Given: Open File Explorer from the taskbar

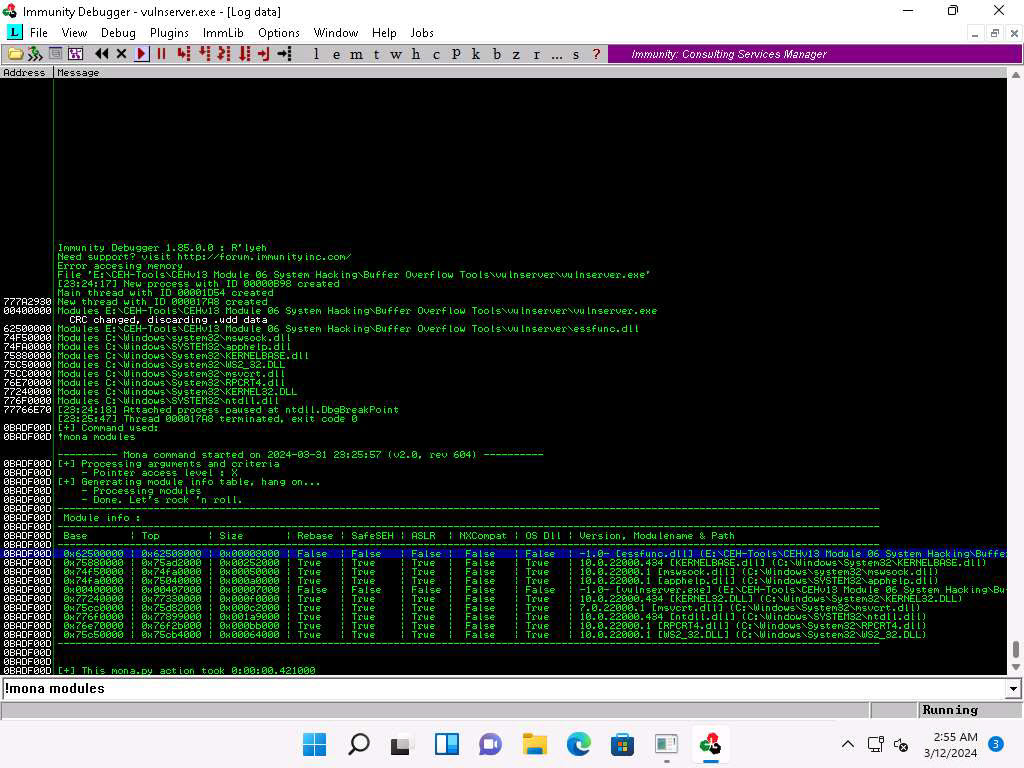Looking at the screenshot, I should 535,744.
